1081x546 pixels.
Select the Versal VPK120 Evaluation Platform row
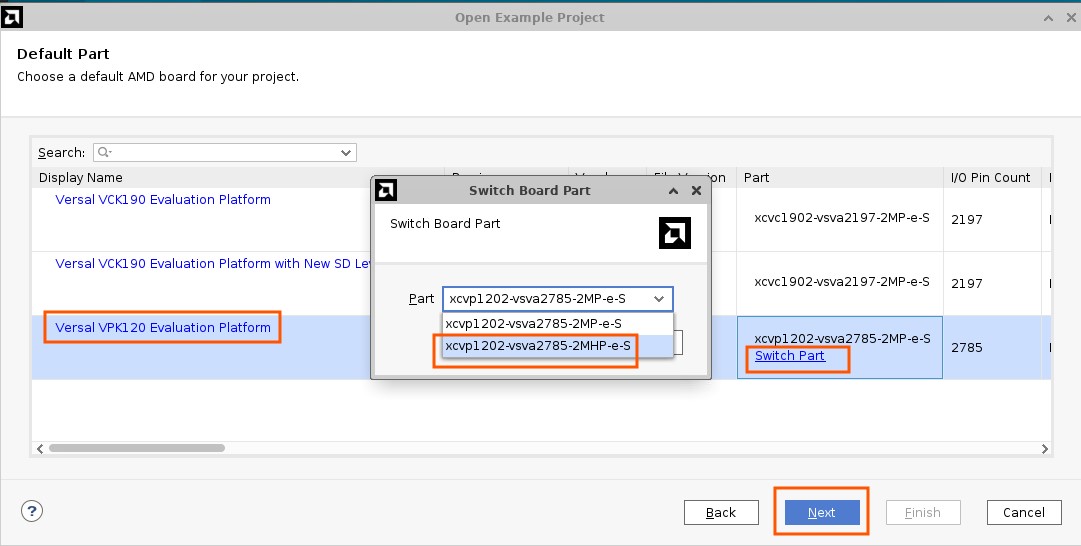point(163,328)
